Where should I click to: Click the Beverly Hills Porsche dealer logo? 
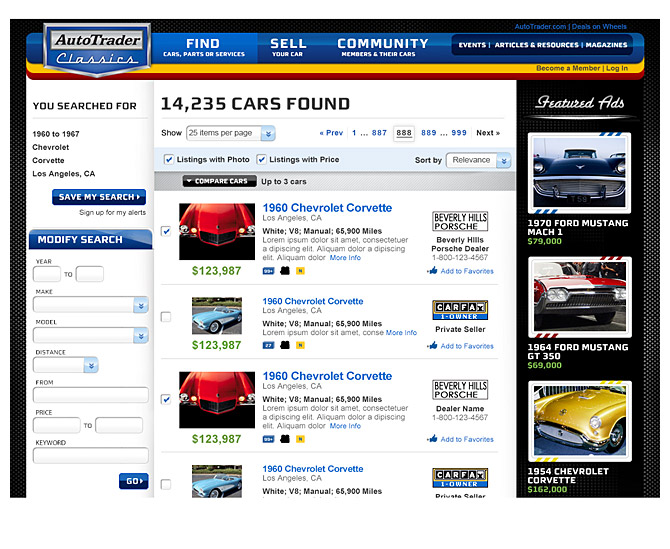tap(460, 221)
